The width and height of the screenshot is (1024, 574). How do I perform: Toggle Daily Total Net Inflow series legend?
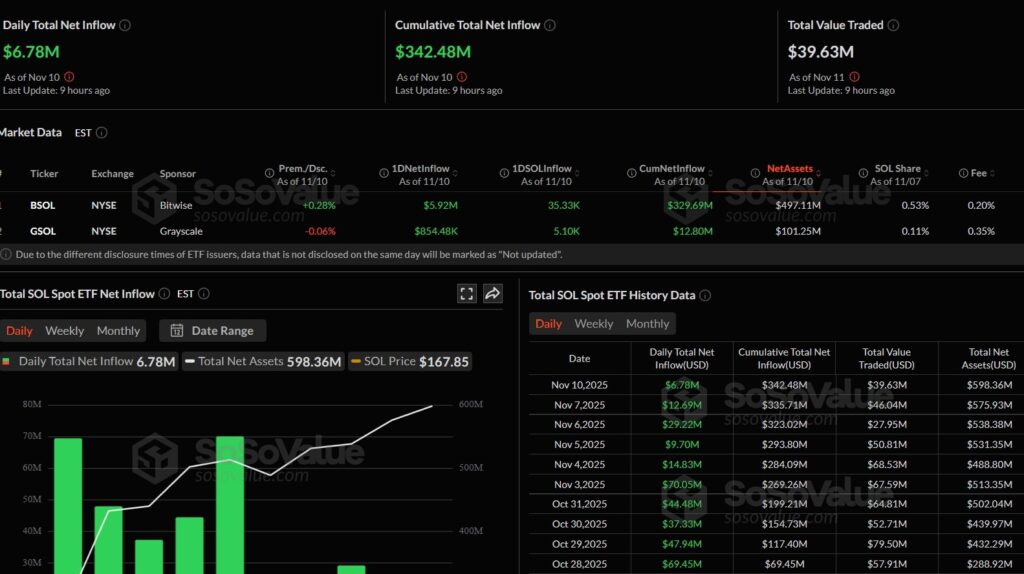[x=88, y=361]
